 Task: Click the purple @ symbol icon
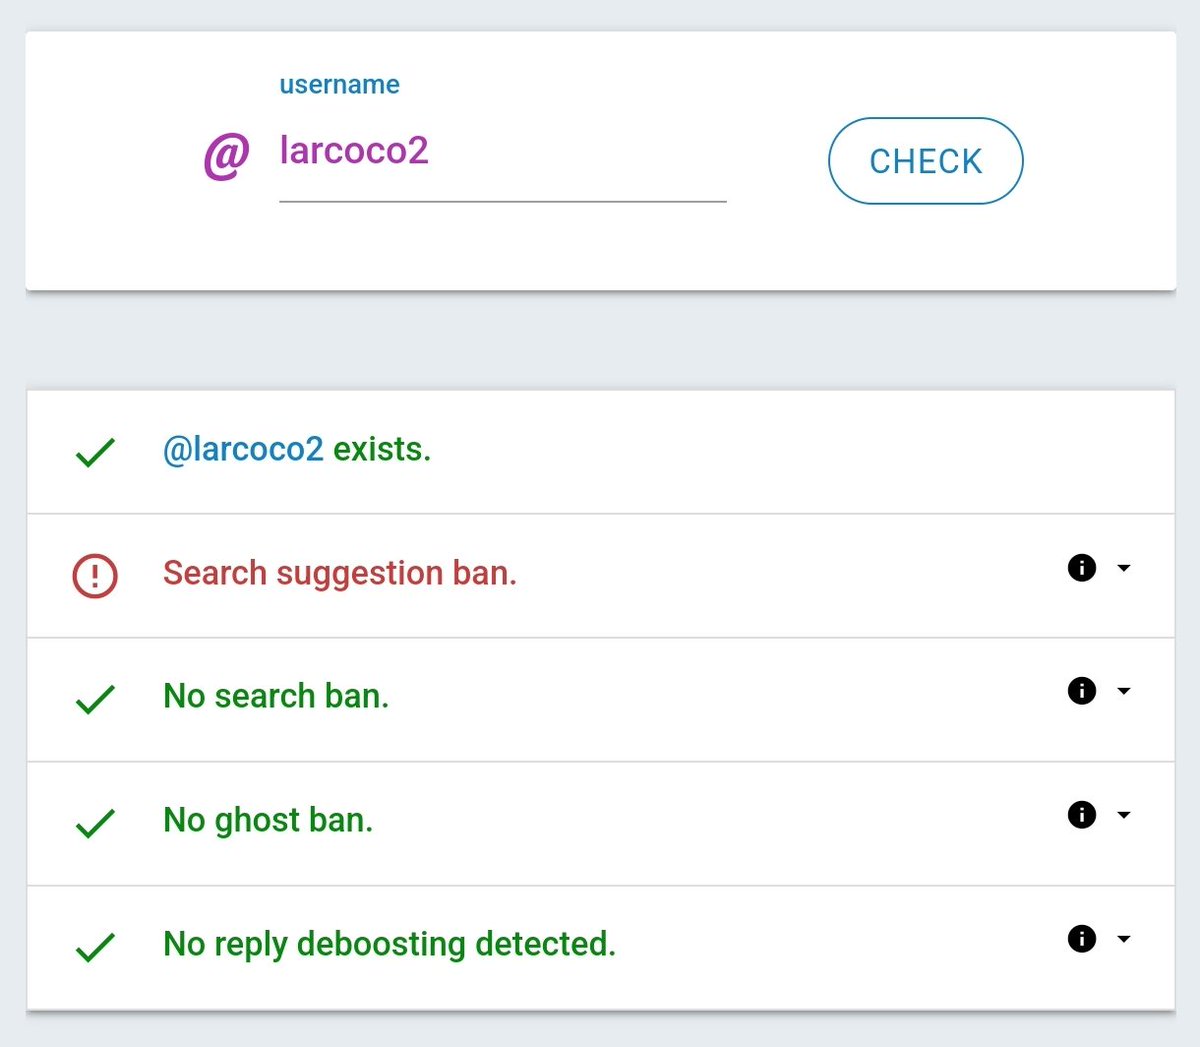tap(226, 156)
